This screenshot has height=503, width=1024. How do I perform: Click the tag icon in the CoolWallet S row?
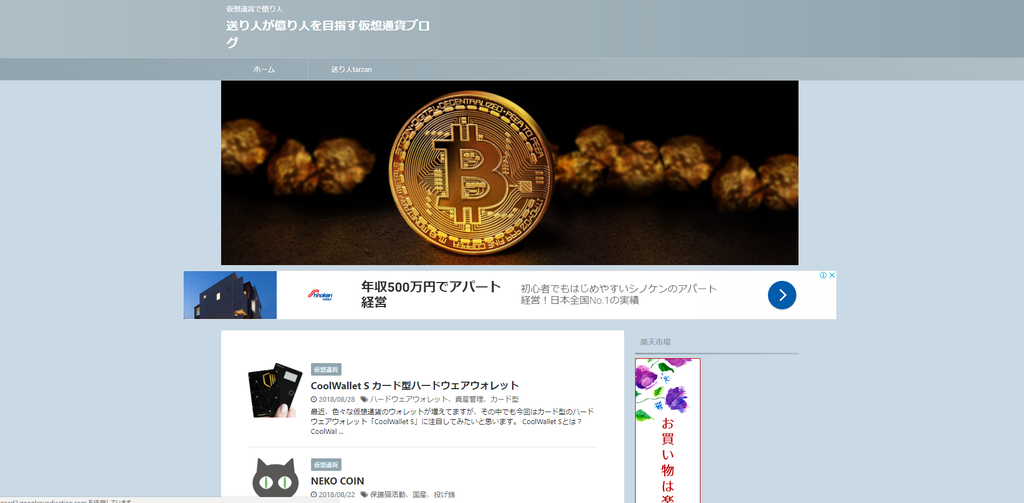point(364,399)
